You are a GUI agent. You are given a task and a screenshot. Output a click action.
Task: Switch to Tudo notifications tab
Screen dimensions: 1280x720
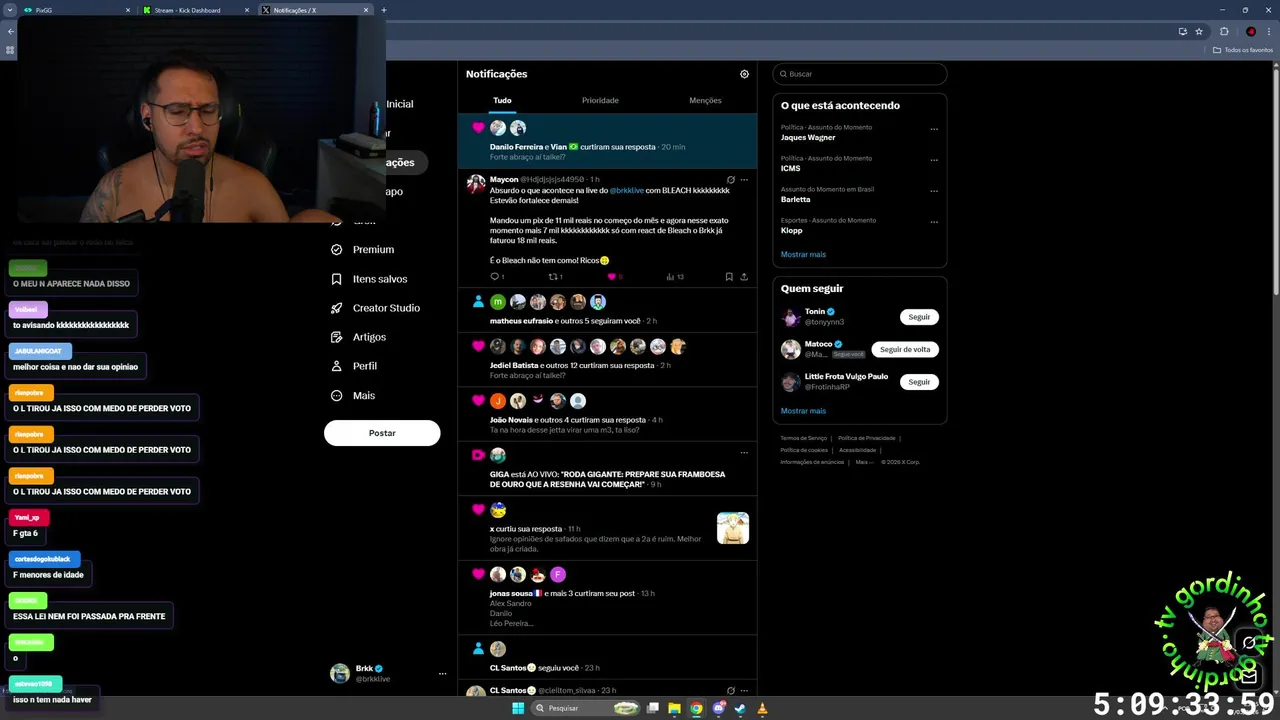[x=502, y=100]
